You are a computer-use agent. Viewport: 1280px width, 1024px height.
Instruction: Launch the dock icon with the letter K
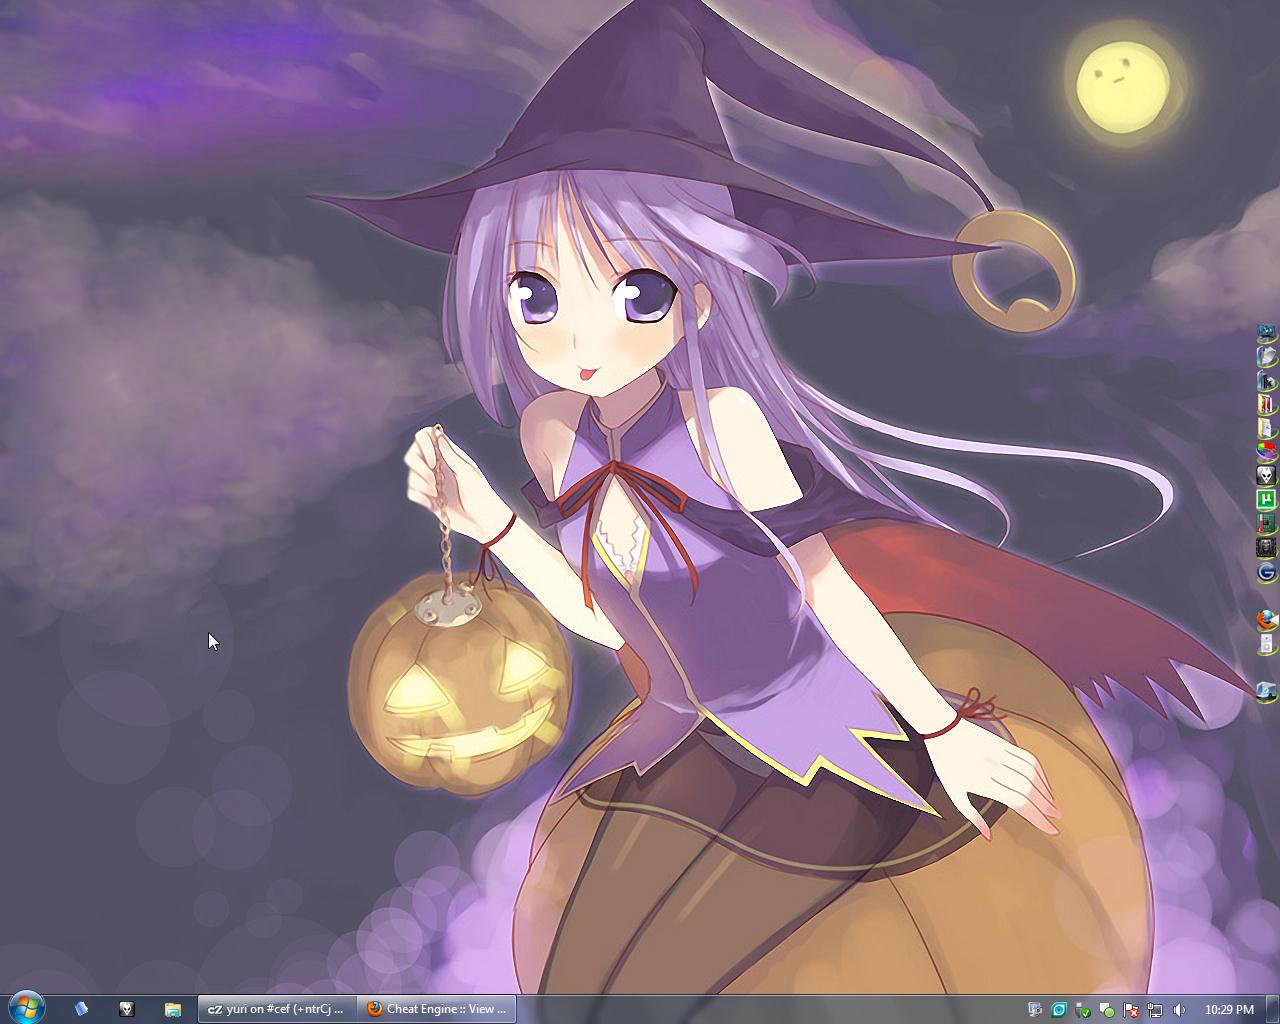point(1267,380)
